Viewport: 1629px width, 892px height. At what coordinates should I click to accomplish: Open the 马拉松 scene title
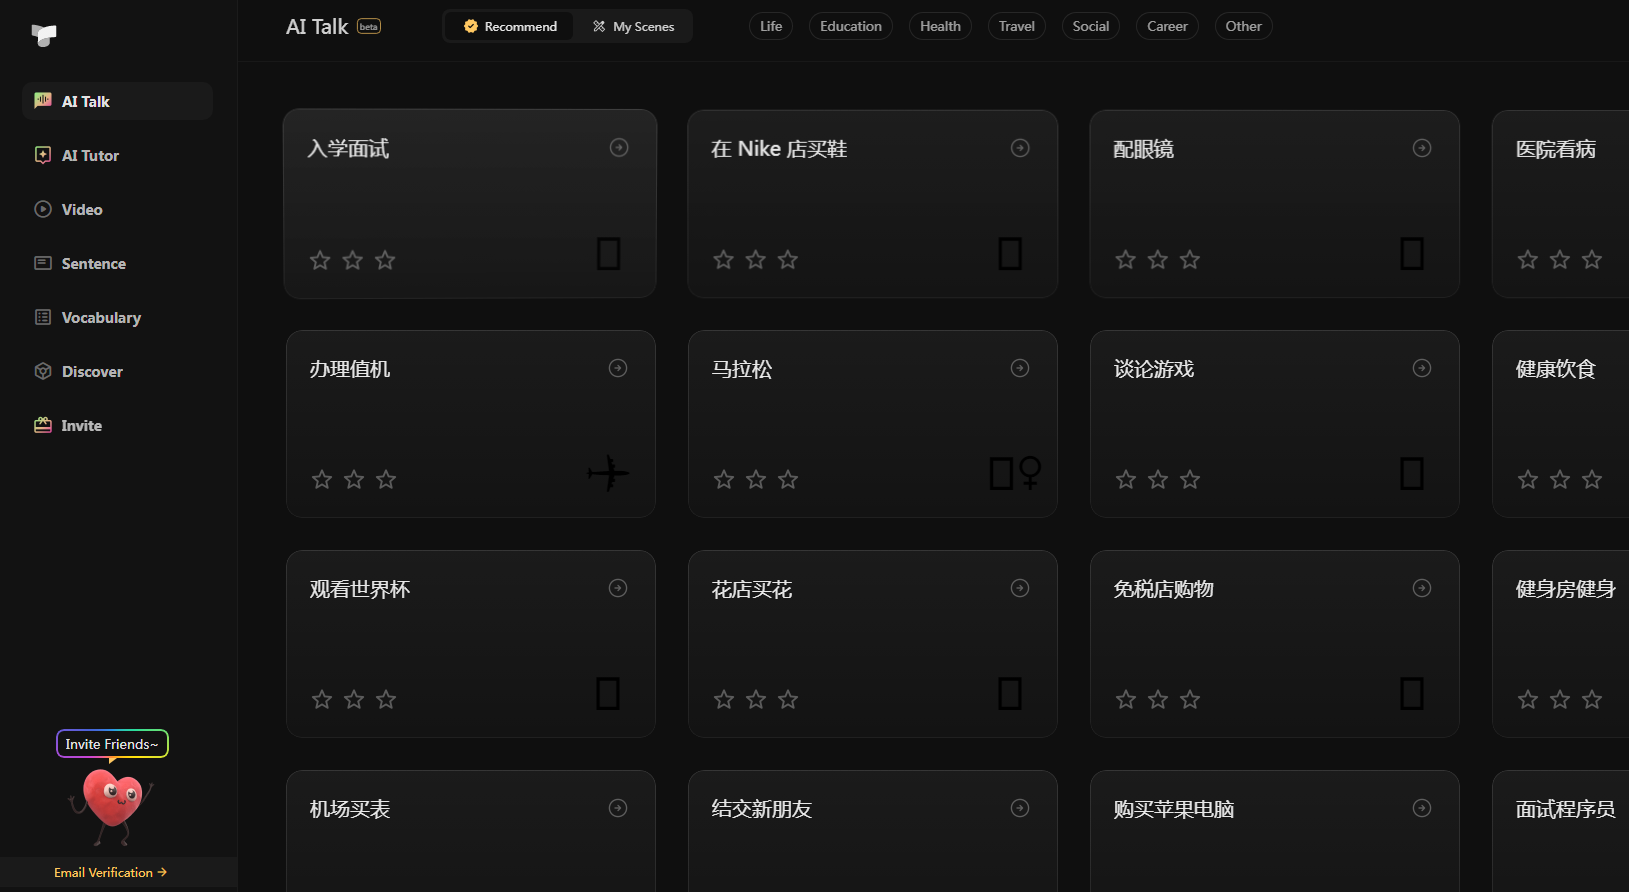742,369
